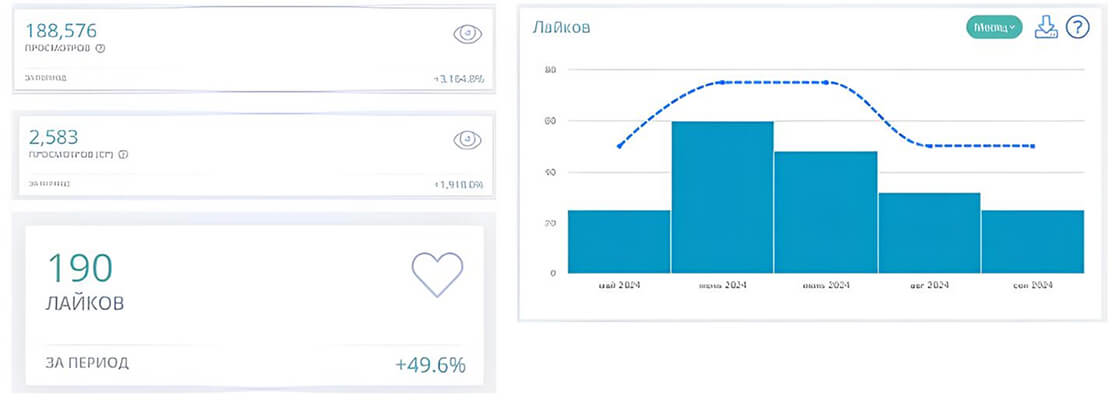Click the 190 likes count
This screenshot has height=407, width=1120.
point(81,267)
